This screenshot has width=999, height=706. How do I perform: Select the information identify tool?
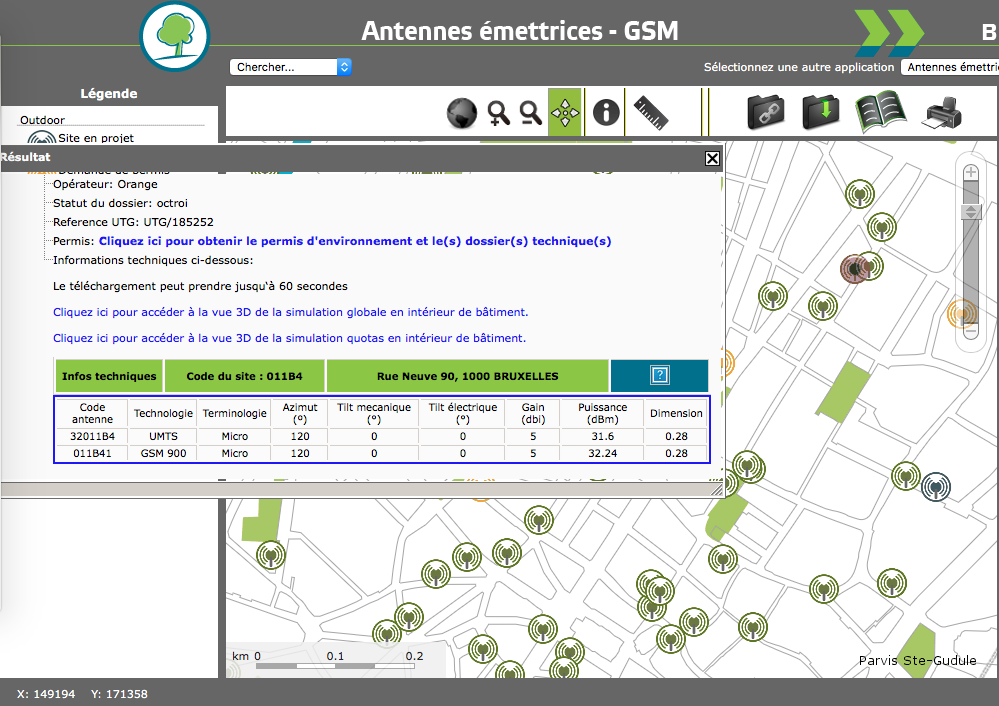click(606, 112)
